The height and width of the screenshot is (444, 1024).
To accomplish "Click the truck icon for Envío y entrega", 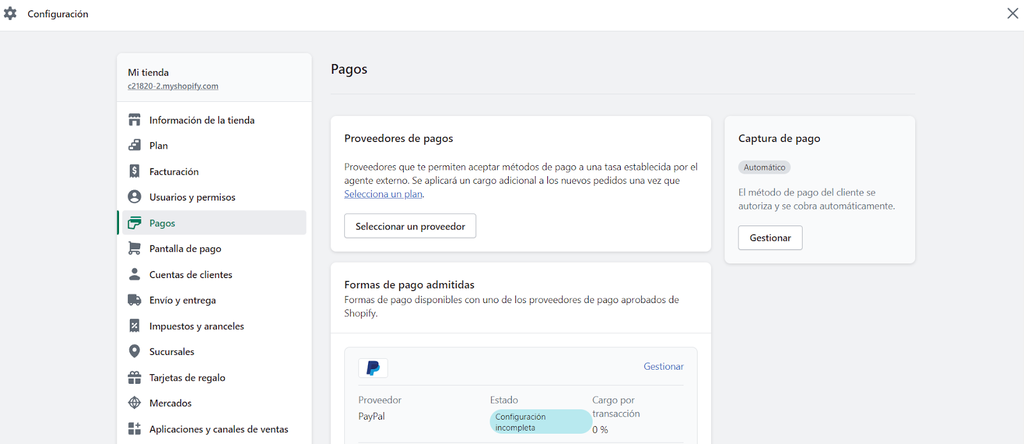I will [134, 300].
